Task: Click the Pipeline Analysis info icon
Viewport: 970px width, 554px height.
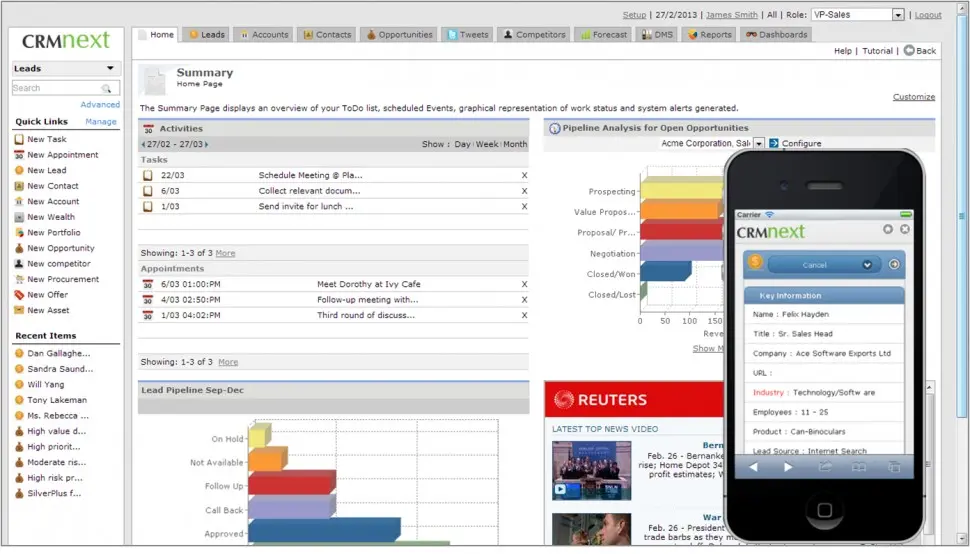Action: [553, 128]
